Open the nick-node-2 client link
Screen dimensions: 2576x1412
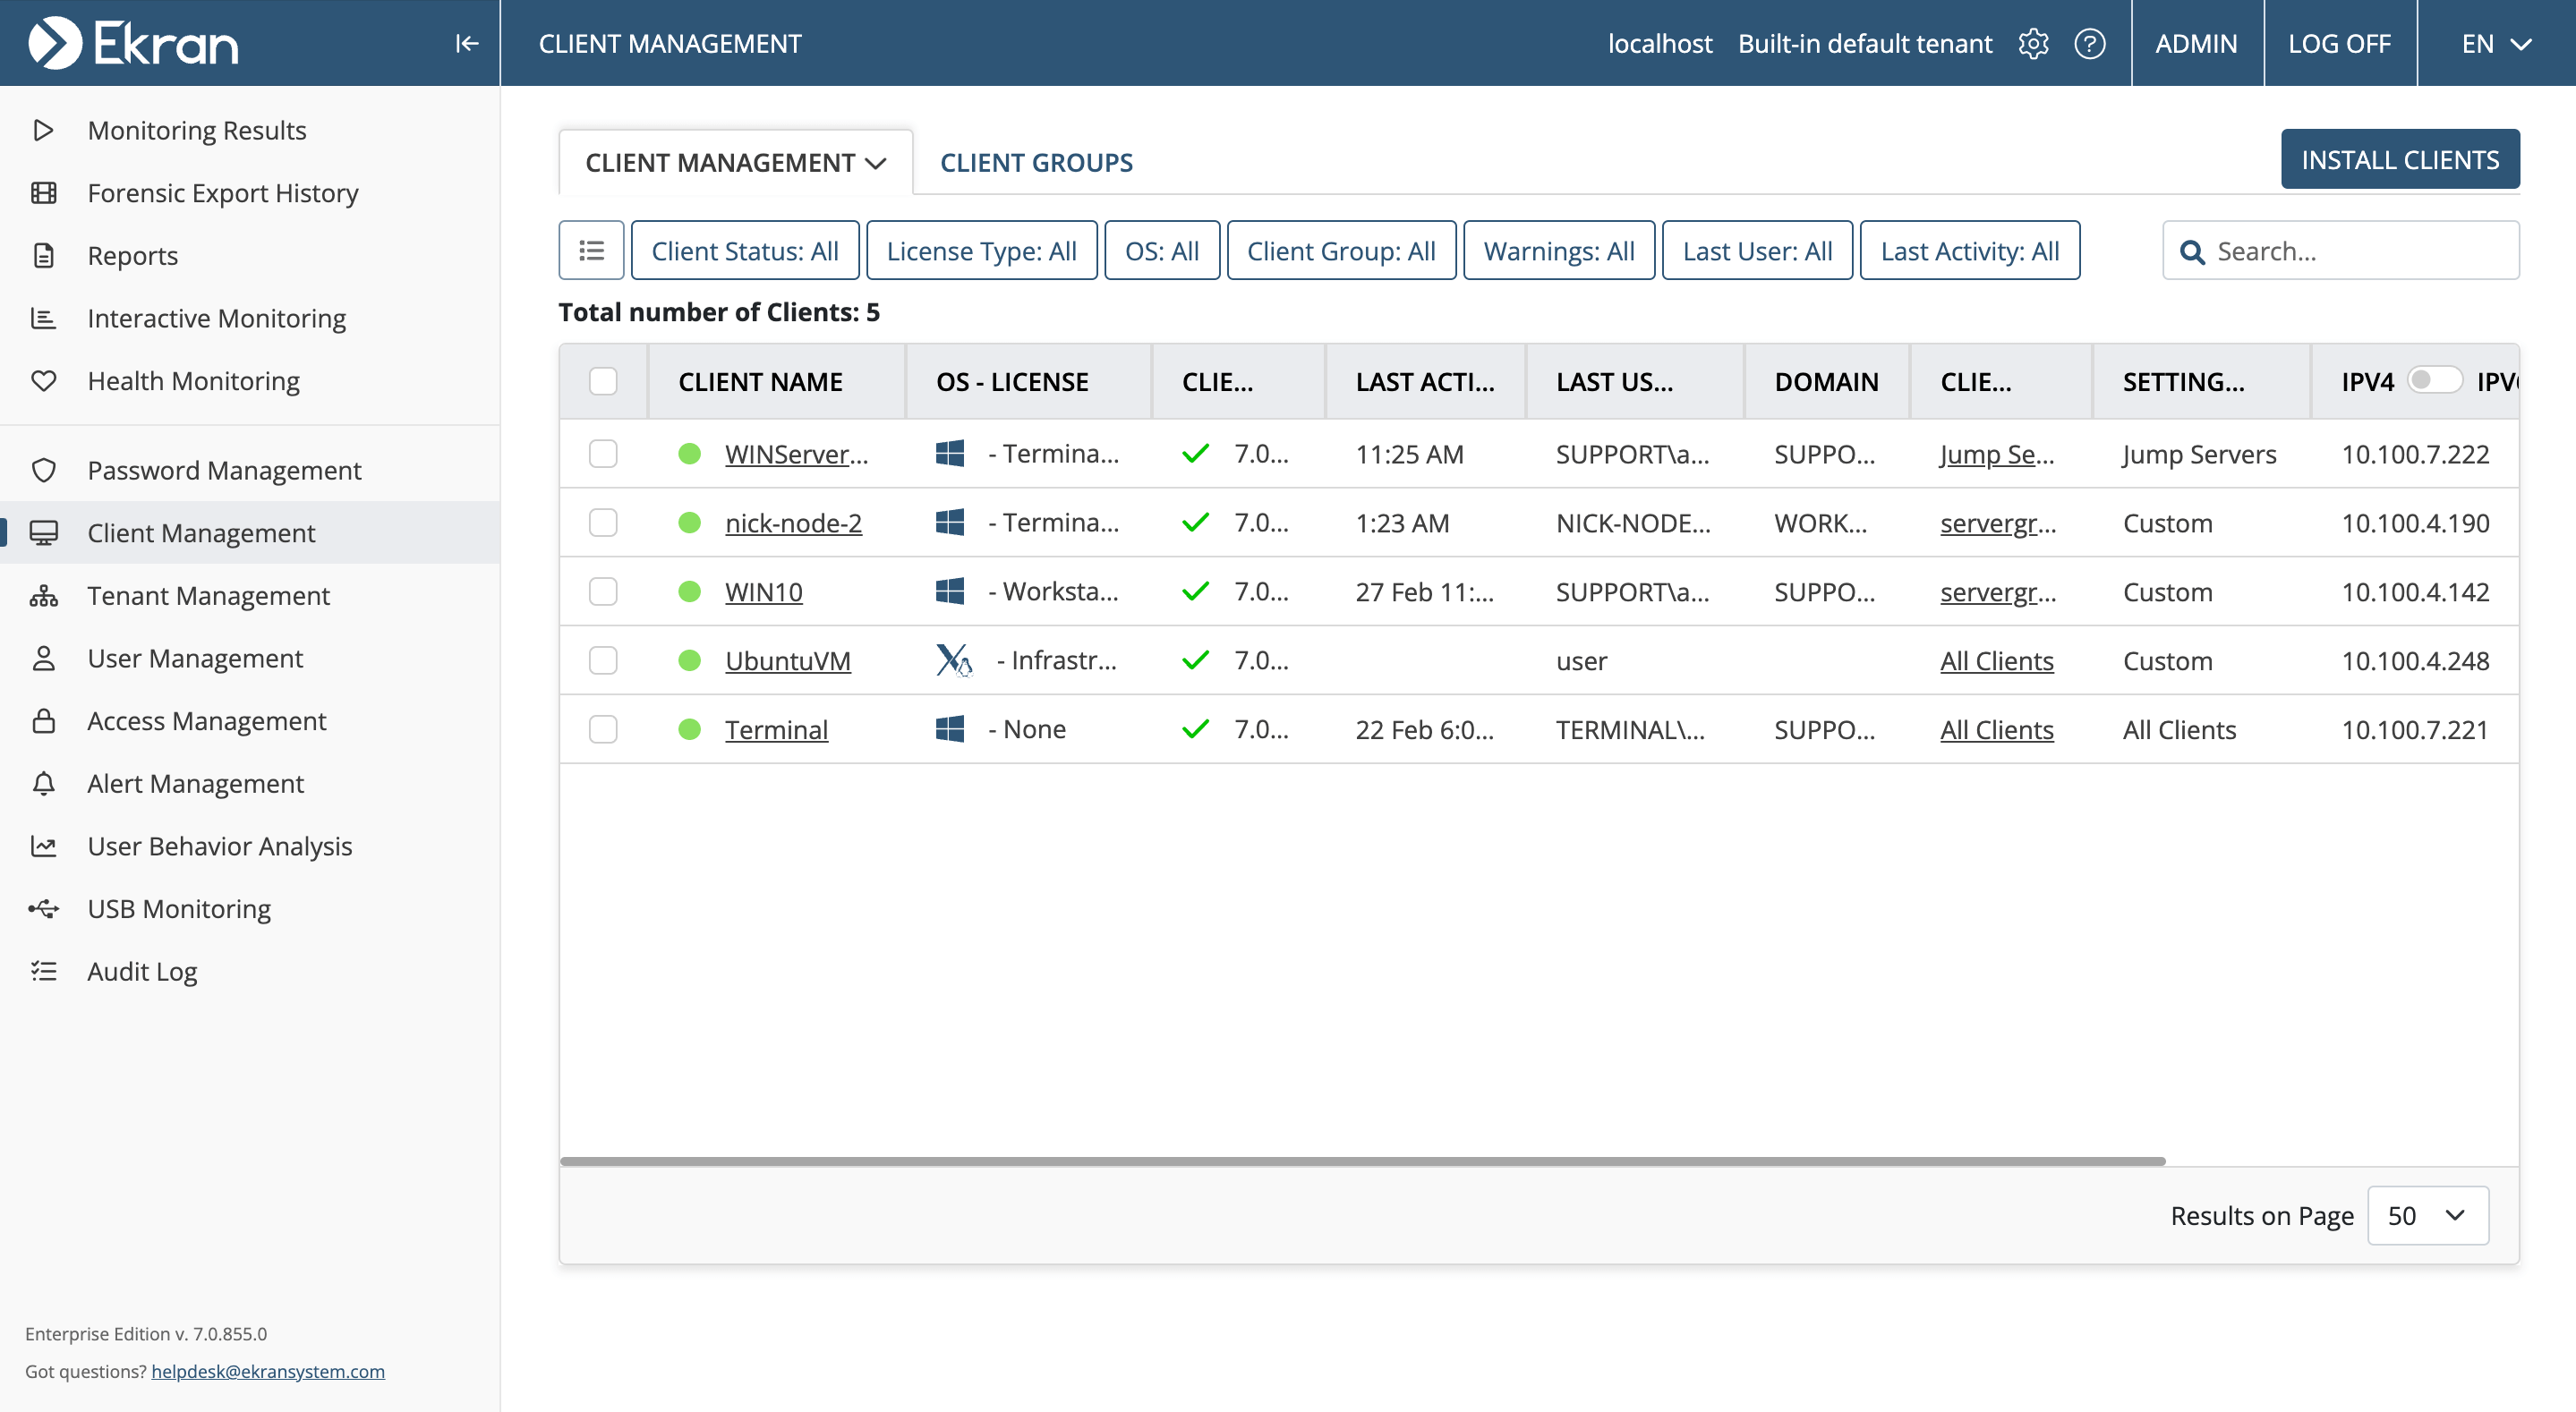[793, 523]
